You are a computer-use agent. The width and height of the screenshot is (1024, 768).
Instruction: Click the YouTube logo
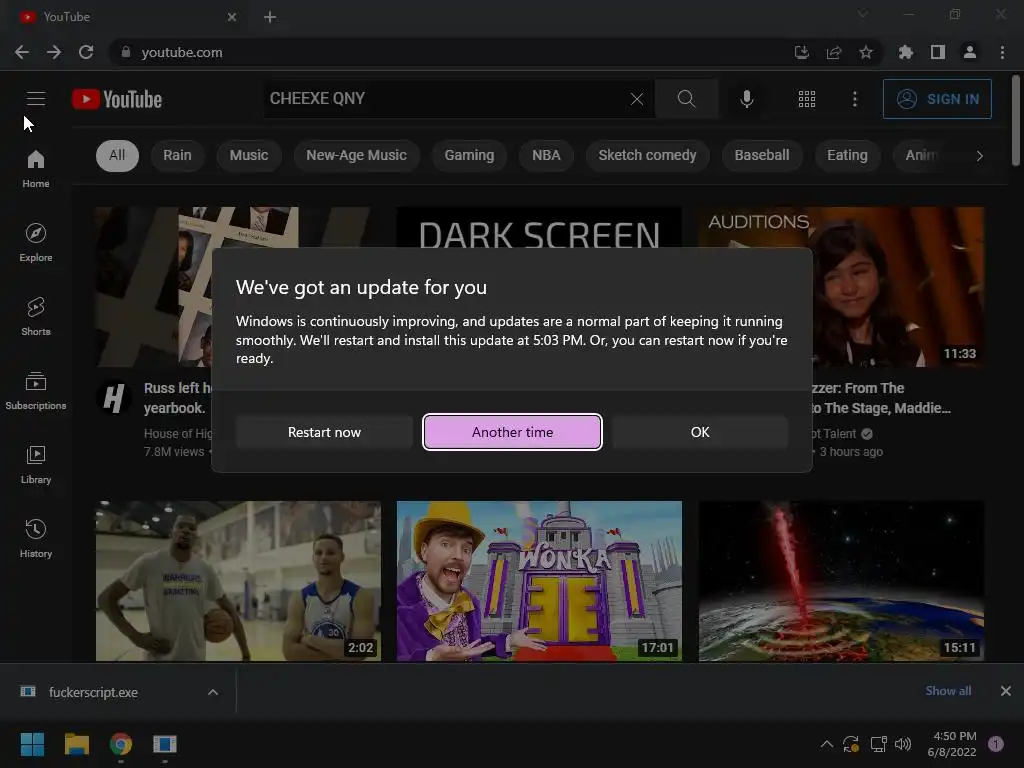click(x=117, y=99)
